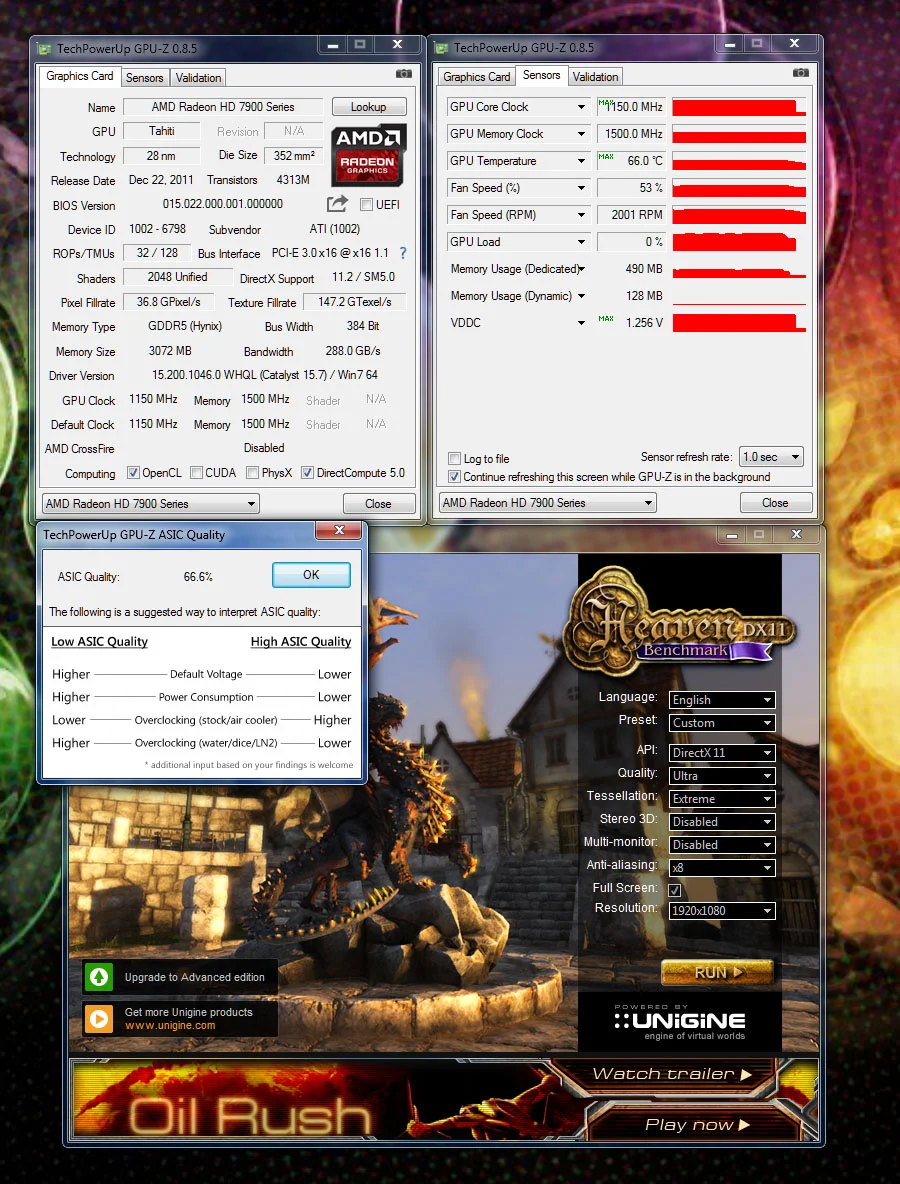Switch to Sensors tab in left GPU-Z window
This screenshot has height=1184, width=900.
coord(144,78)
